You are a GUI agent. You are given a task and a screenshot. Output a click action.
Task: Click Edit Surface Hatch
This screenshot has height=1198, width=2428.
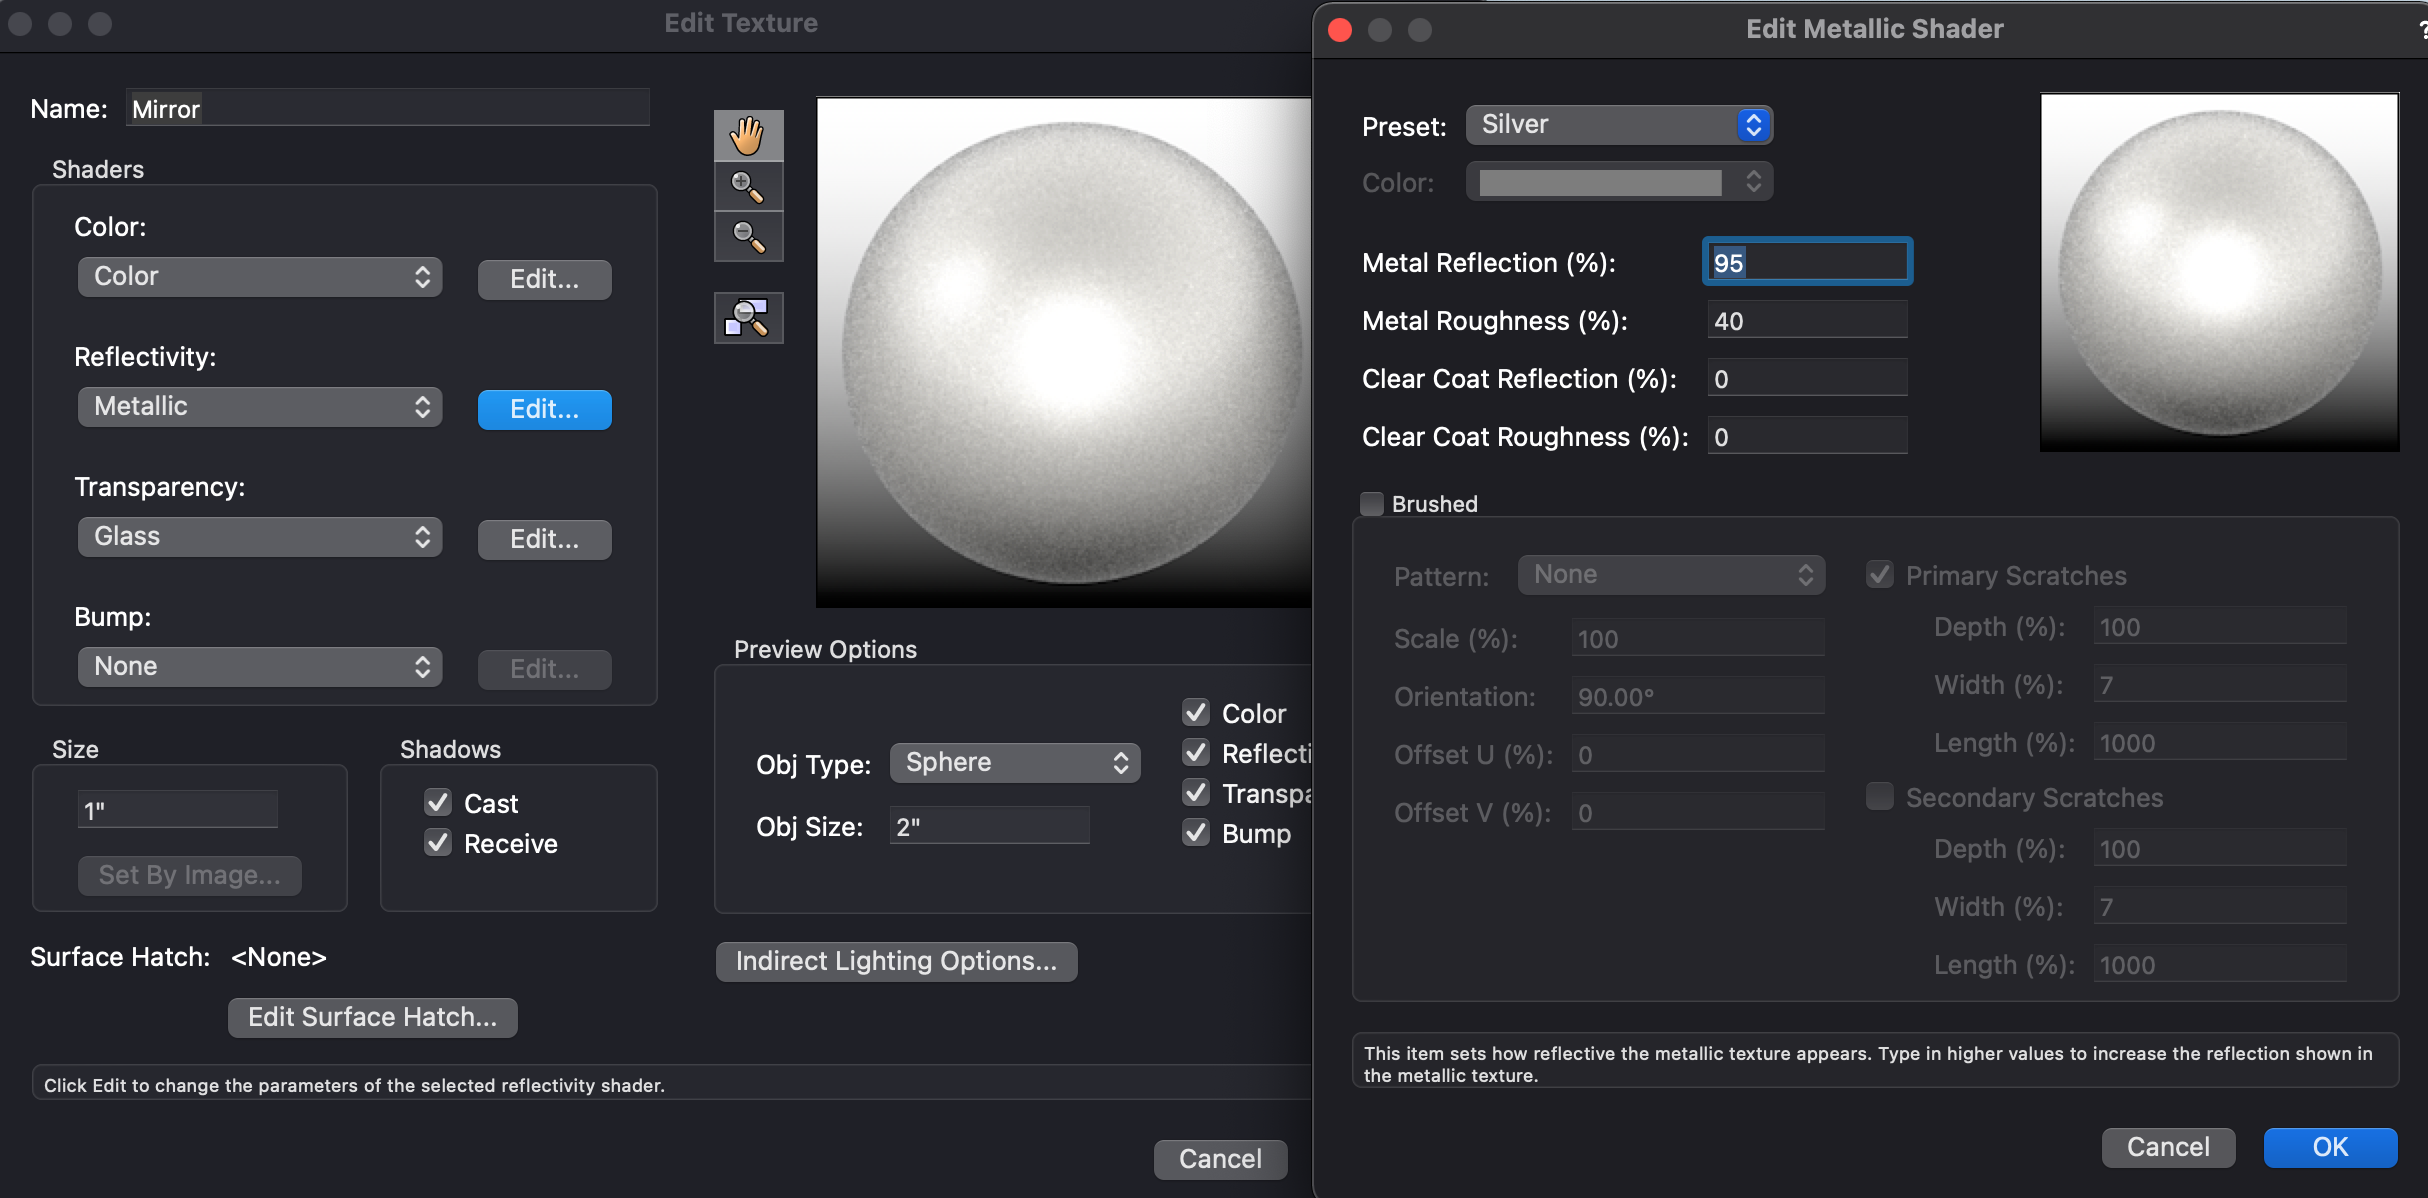[372, 1017]
